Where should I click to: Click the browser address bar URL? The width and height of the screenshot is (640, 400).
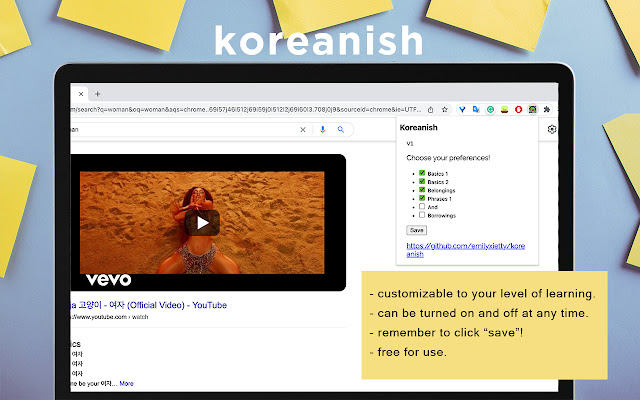(x=246, y=109)
